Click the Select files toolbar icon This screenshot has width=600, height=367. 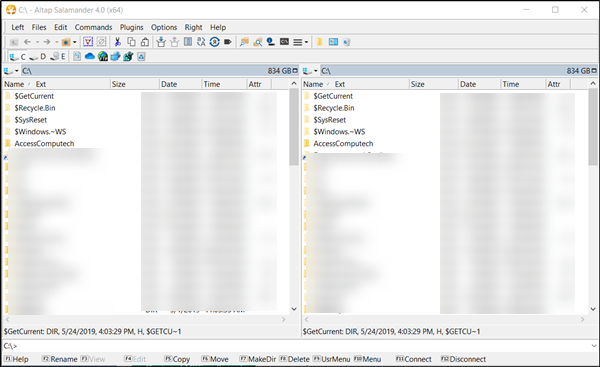tap(88, 42)
